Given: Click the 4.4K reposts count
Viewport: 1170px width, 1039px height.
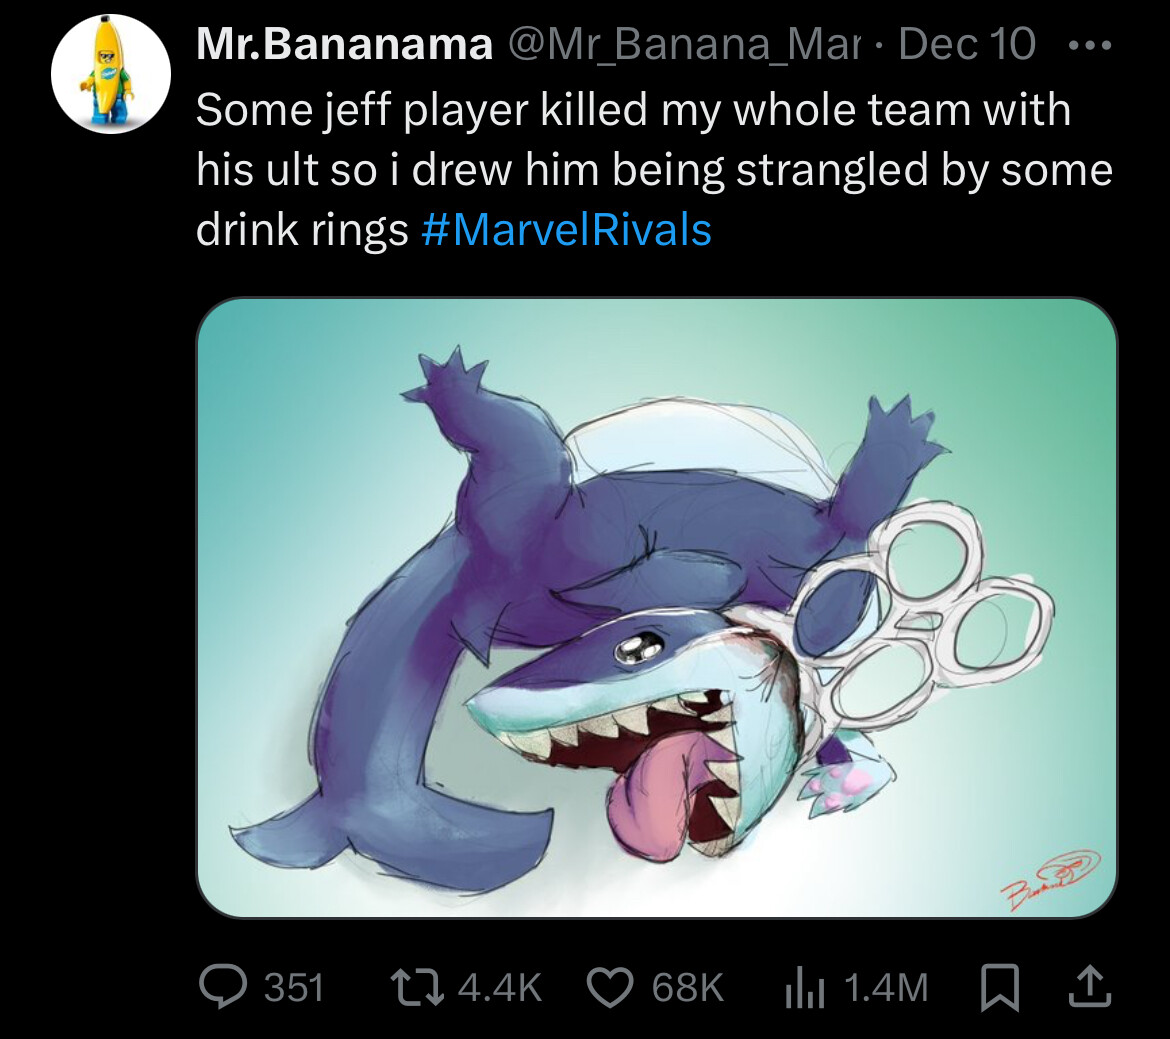Looking at the screenshot, I should tap(500, 987).
